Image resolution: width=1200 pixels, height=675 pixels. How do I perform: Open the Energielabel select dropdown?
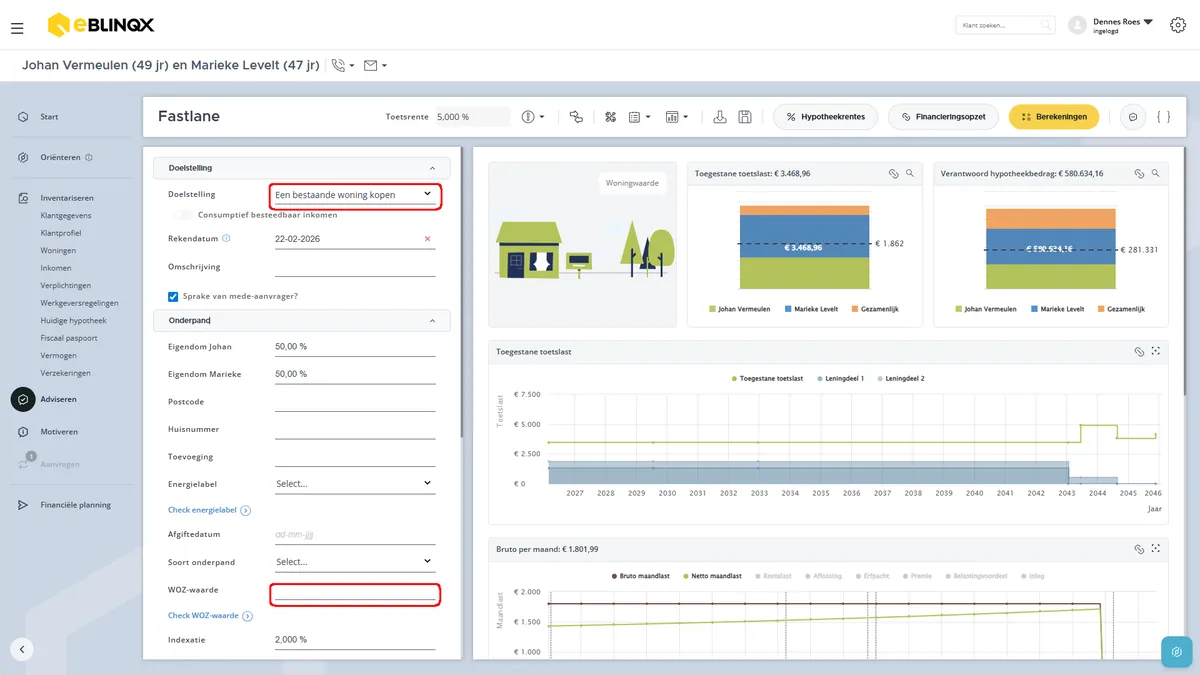pyautogui.click(x=355, y=483)
